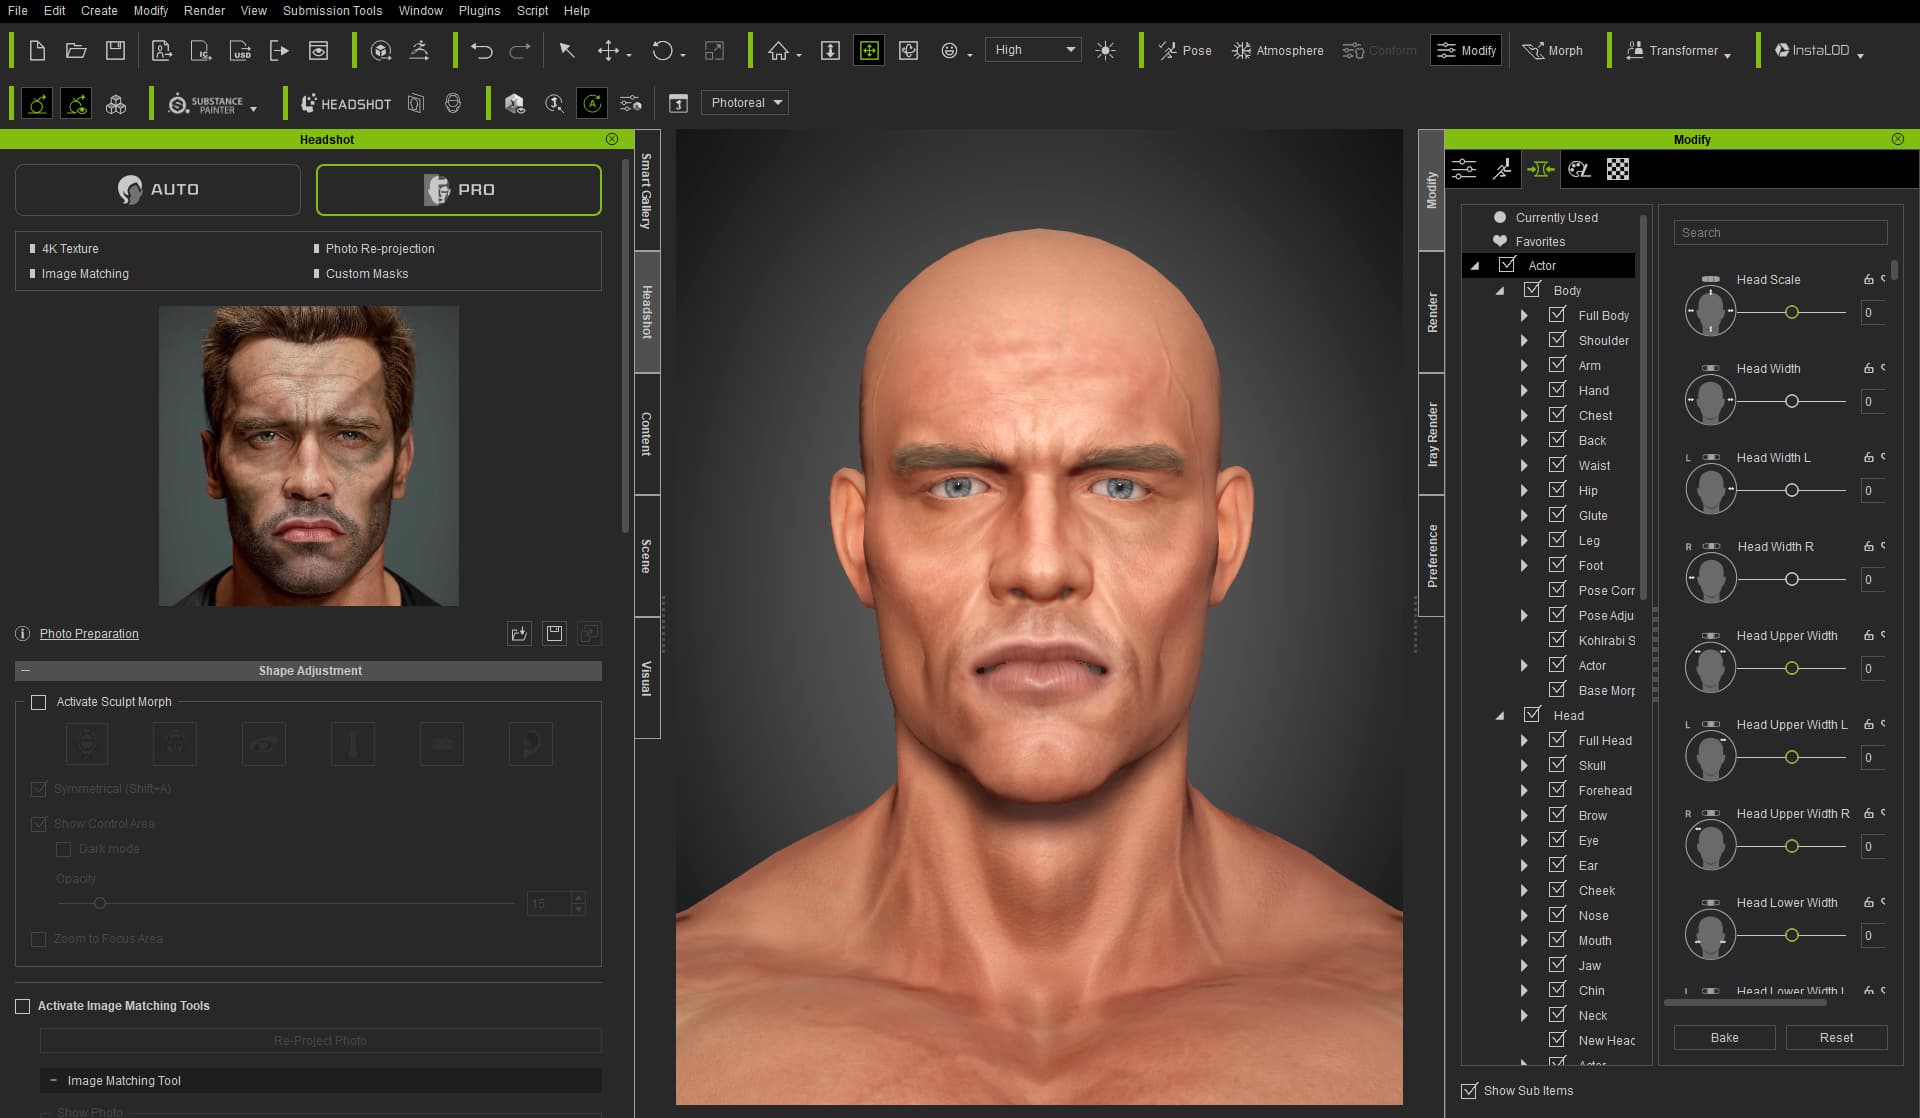Open the Photoreal render mode dropdown

[745, 103]
